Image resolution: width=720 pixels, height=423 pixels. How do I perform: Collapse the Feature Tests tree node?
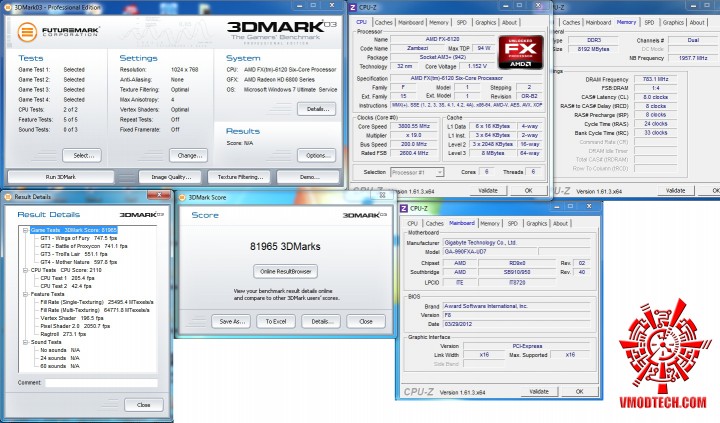[25, 294]
